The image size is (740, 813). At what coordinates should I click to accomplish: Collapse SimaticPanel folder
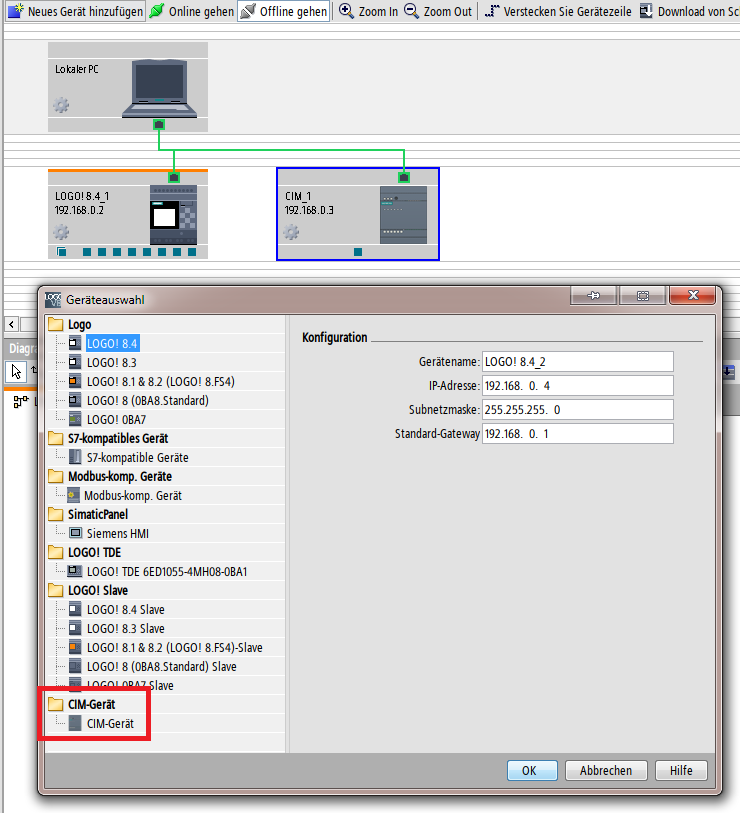(55, 514)
